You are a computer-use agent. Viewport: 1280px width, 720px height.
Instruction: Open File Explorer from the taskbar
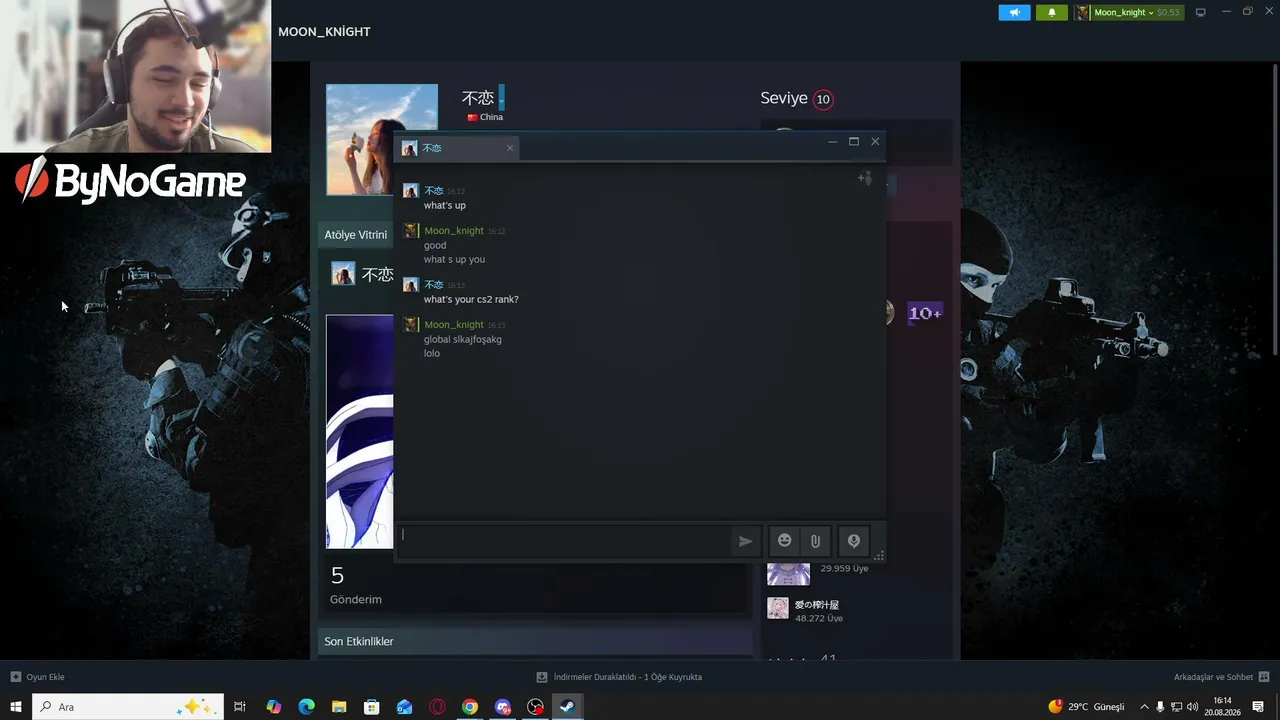(x=339, y=707)
